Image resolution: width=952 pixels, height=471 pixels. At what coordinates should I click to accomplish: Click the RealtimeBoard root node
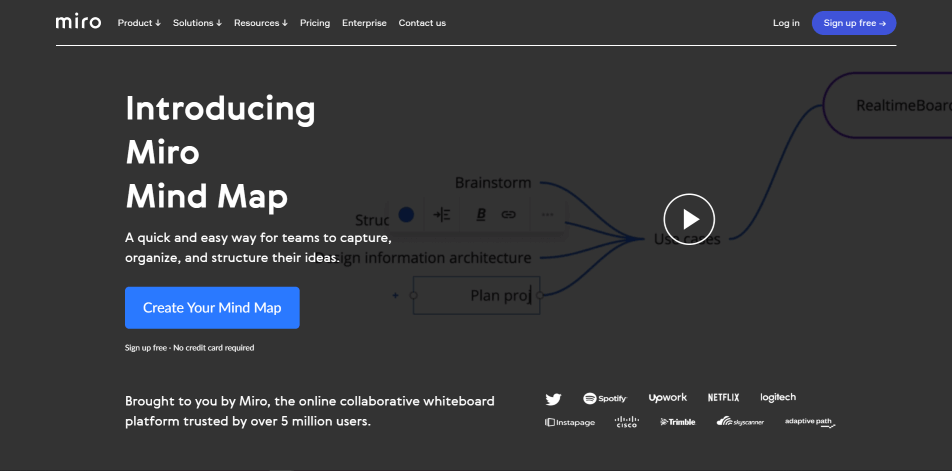point(889,106)
